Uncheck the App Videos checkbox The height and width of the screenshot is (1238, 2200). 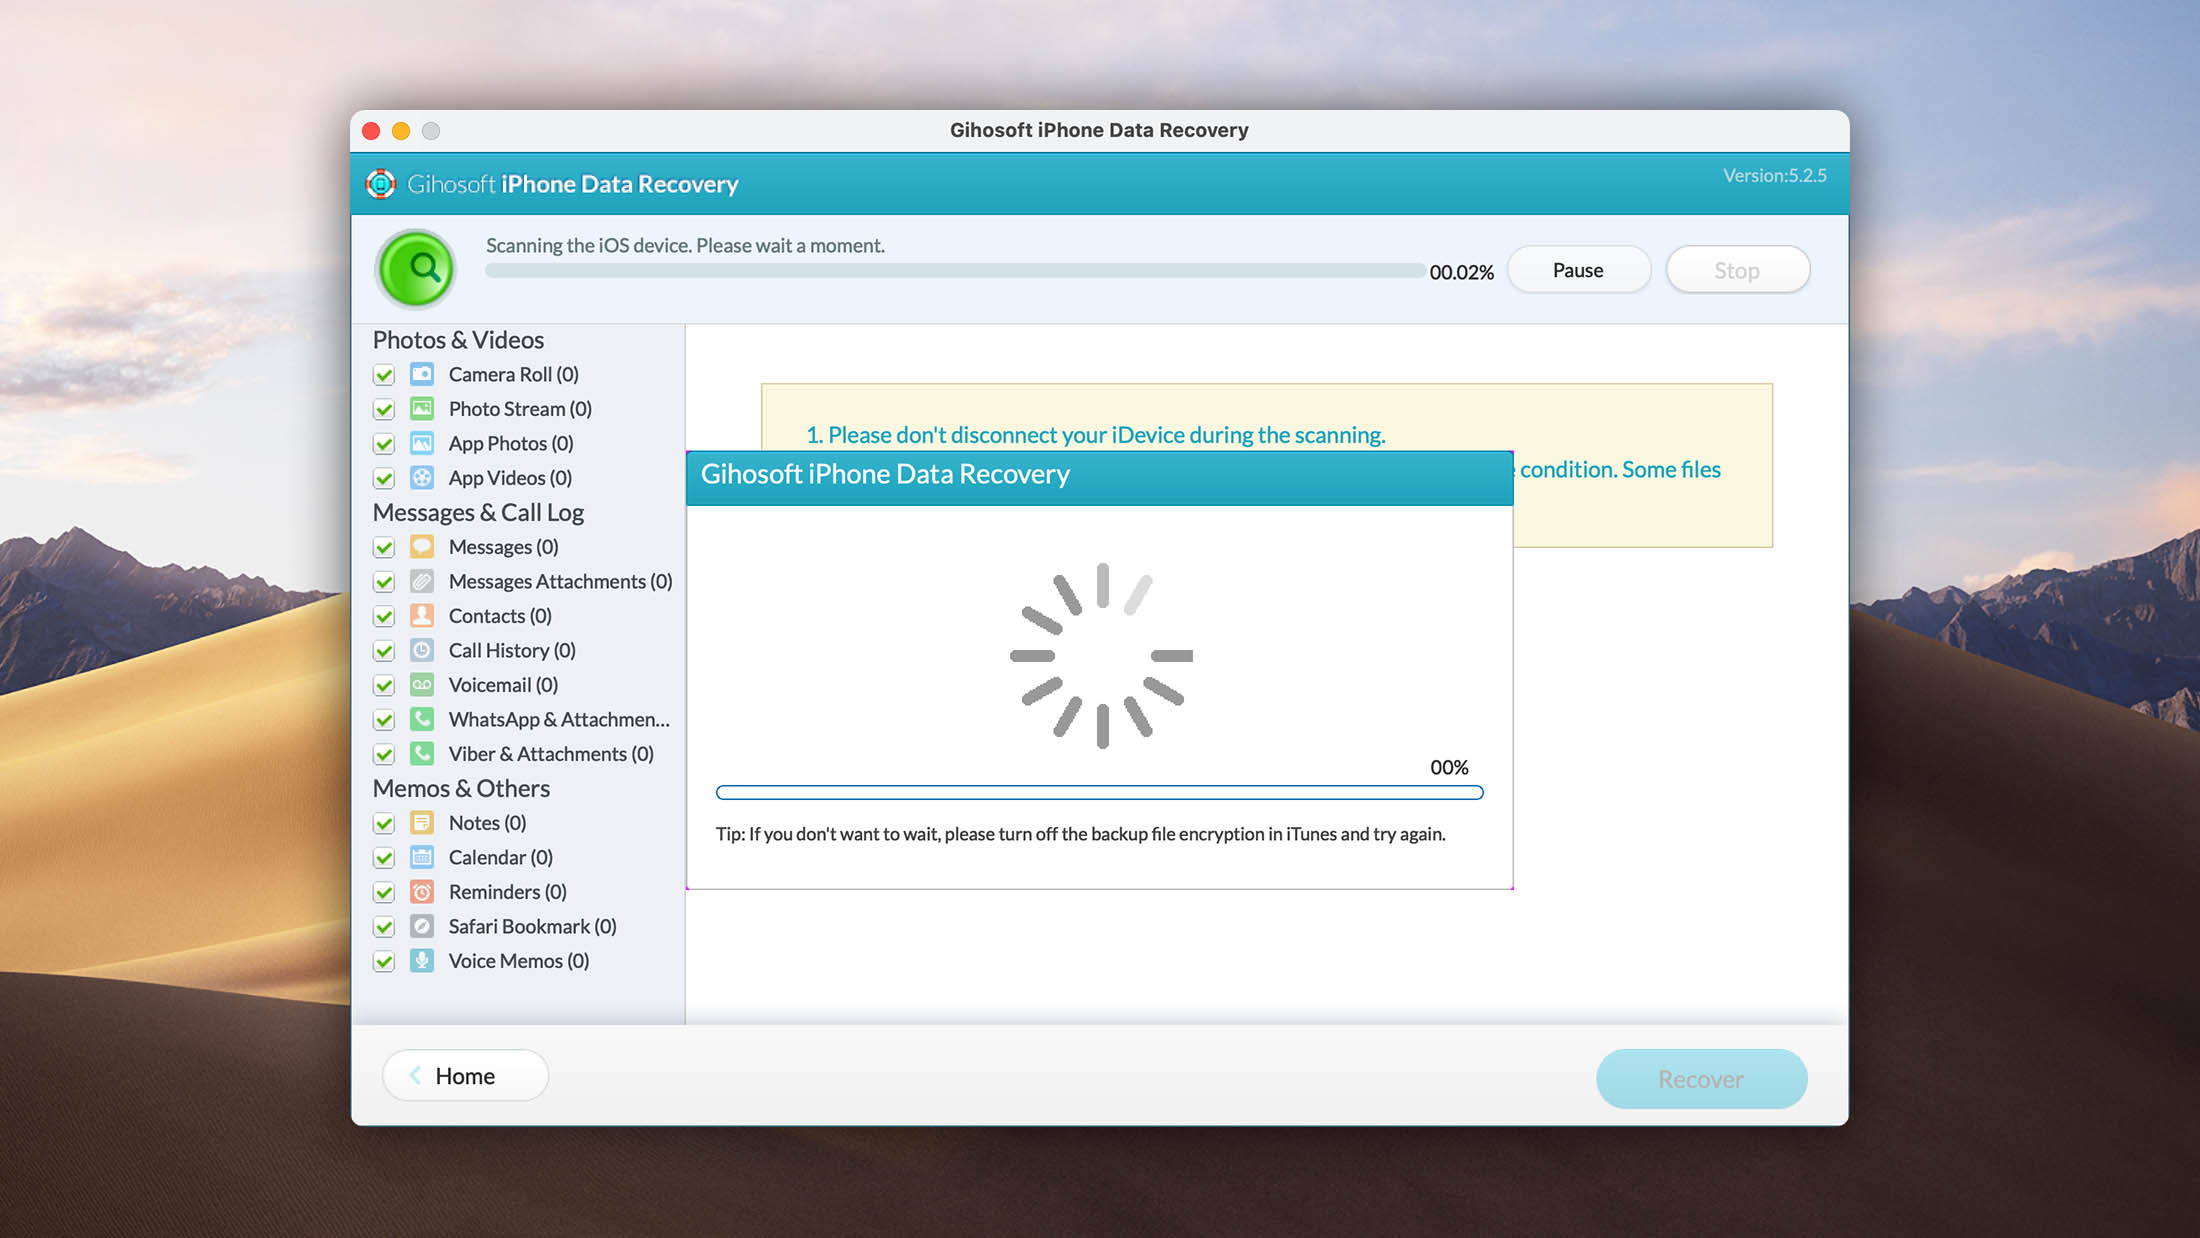pyautogui.click(x=384, y=479)
